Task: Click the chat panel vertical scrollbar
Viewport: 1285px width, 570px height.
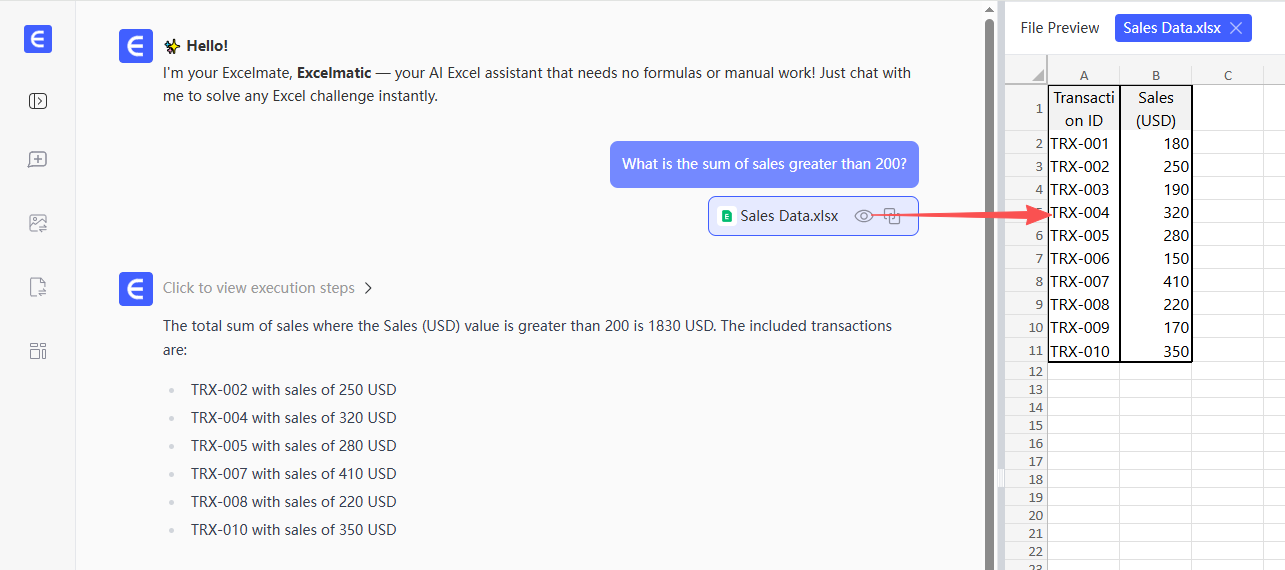Action: pos(990,250)
